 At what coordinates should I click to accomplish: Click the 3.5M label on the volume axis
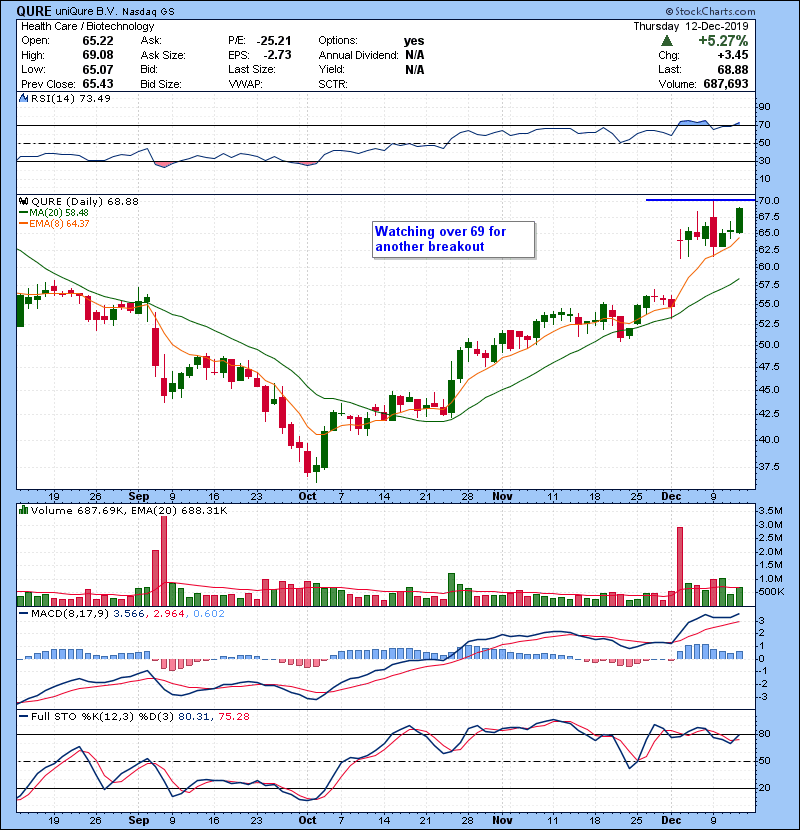pos(770,511)
